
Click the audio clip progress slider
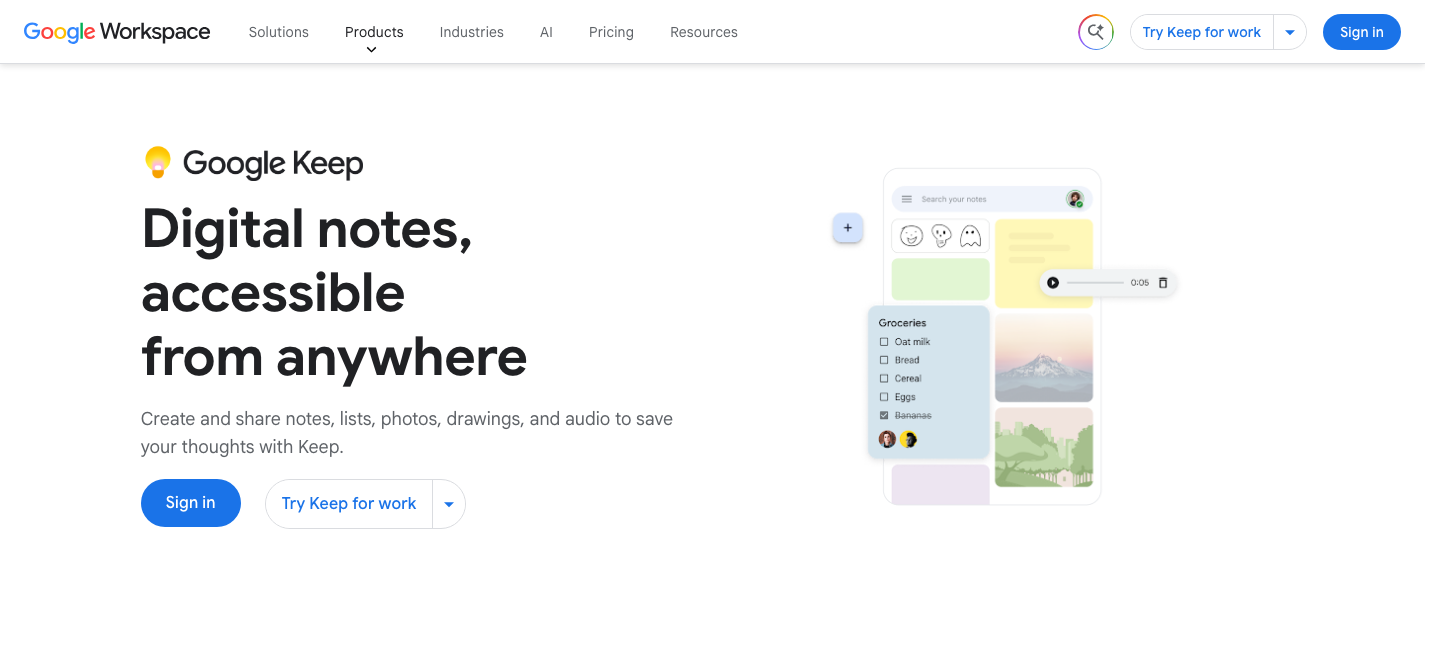point(1095,283)
